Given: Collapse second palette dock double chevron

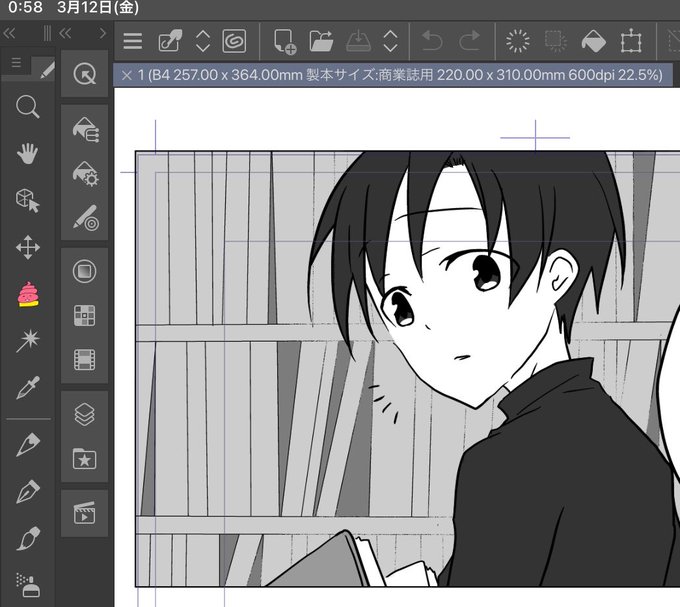Looking at the screenshot, I should click(x=65, y=33).
